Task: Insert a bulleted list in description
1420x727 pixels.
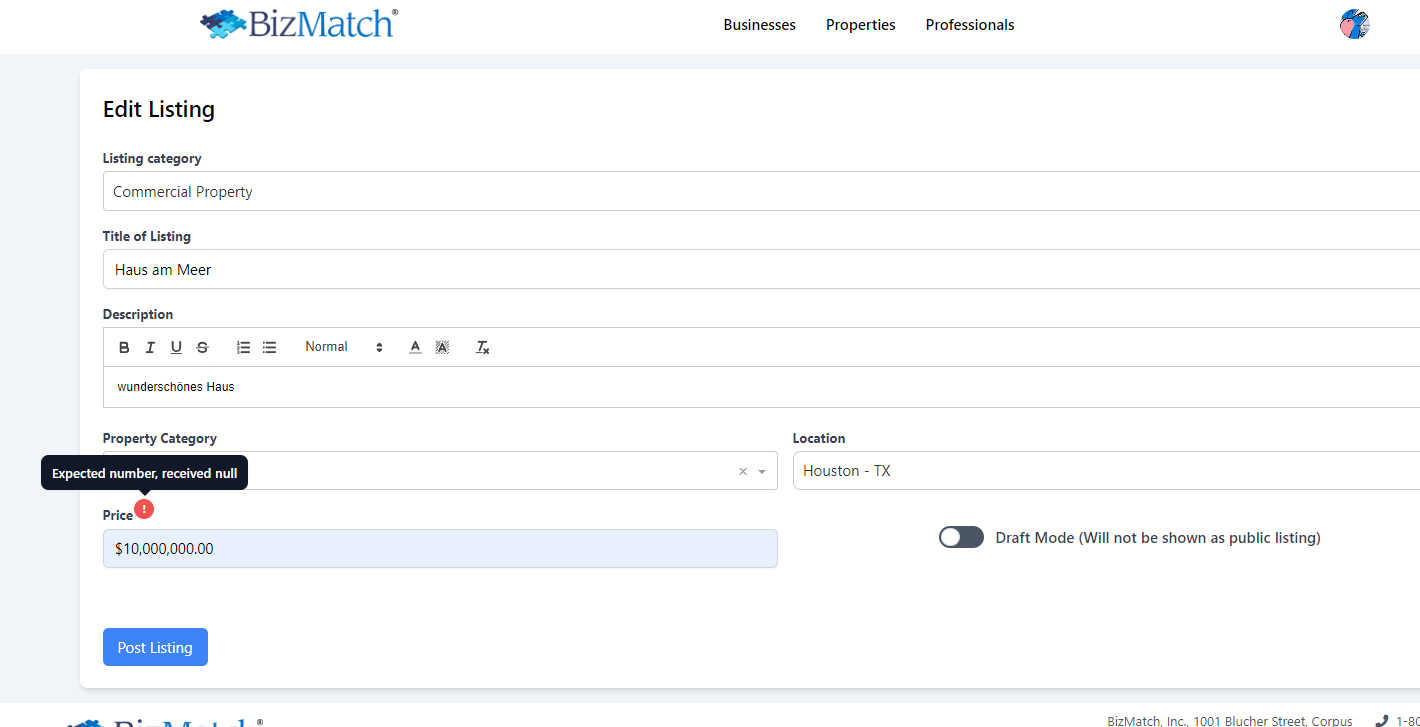Action: tap(269, 348)
